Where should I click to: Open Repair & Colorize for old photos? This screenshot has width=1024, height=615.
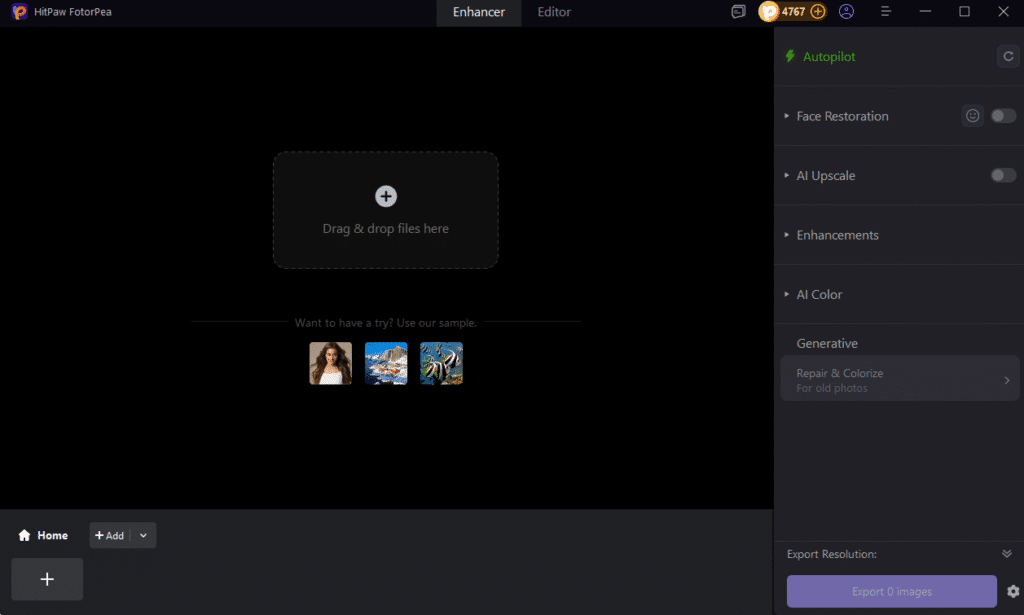click(899, 380)
